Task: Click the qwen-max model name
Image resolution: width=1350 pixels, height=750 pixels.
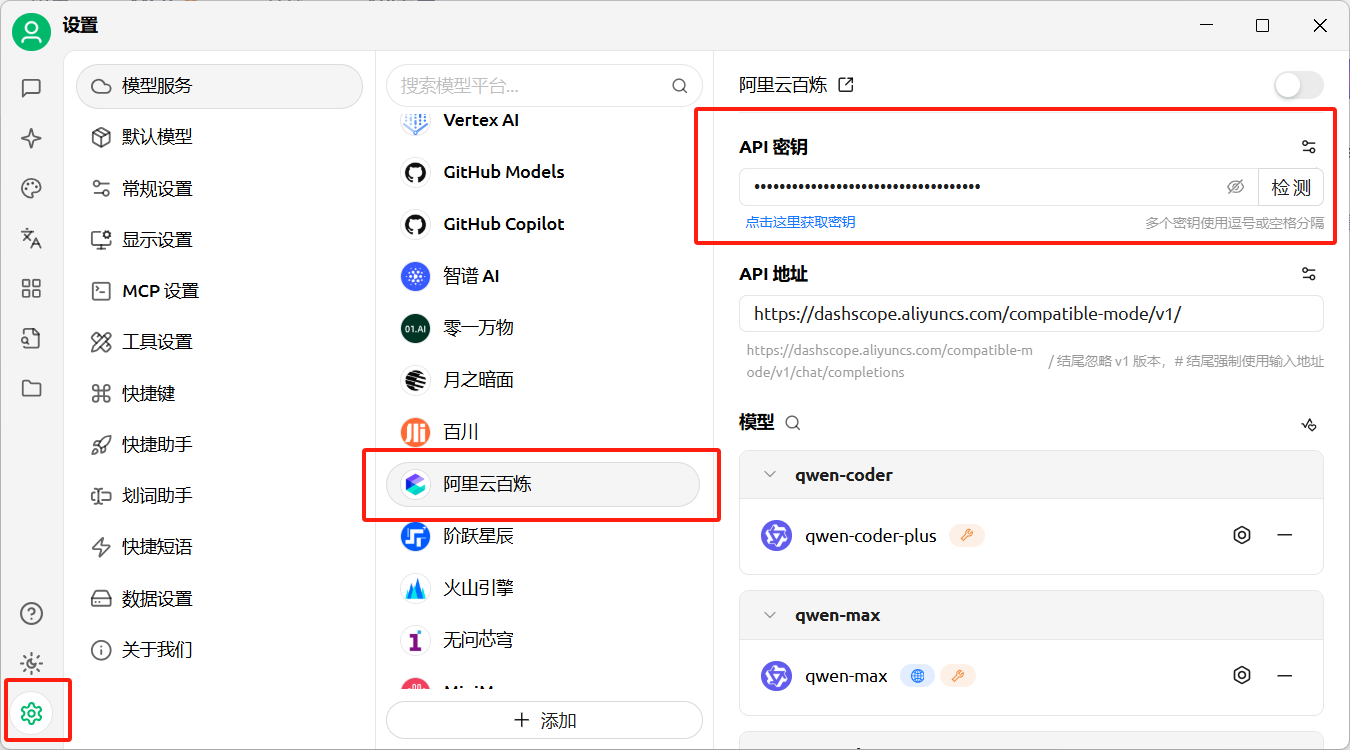Action: pyautogui.click(x=846, y=676)
